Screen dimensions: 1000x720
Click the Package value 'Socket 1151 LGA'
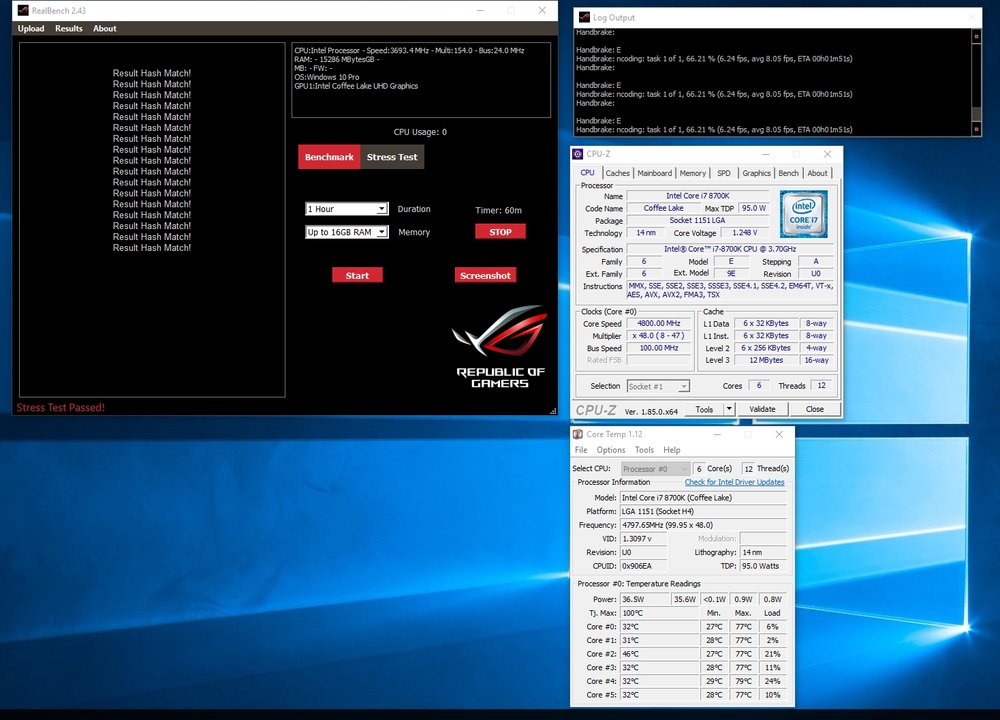click(x=698, y=221)
